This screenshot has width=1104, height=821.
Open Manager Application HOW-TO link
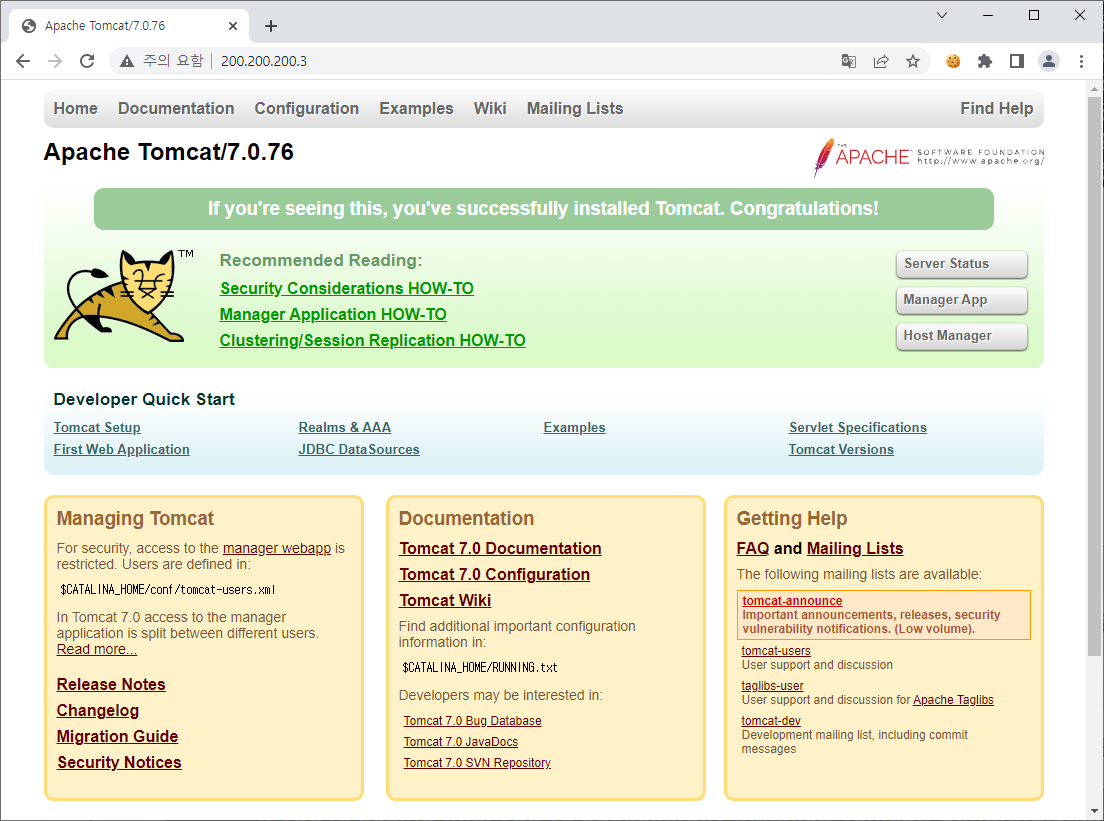pyautogui.click(x=333, y=315)
